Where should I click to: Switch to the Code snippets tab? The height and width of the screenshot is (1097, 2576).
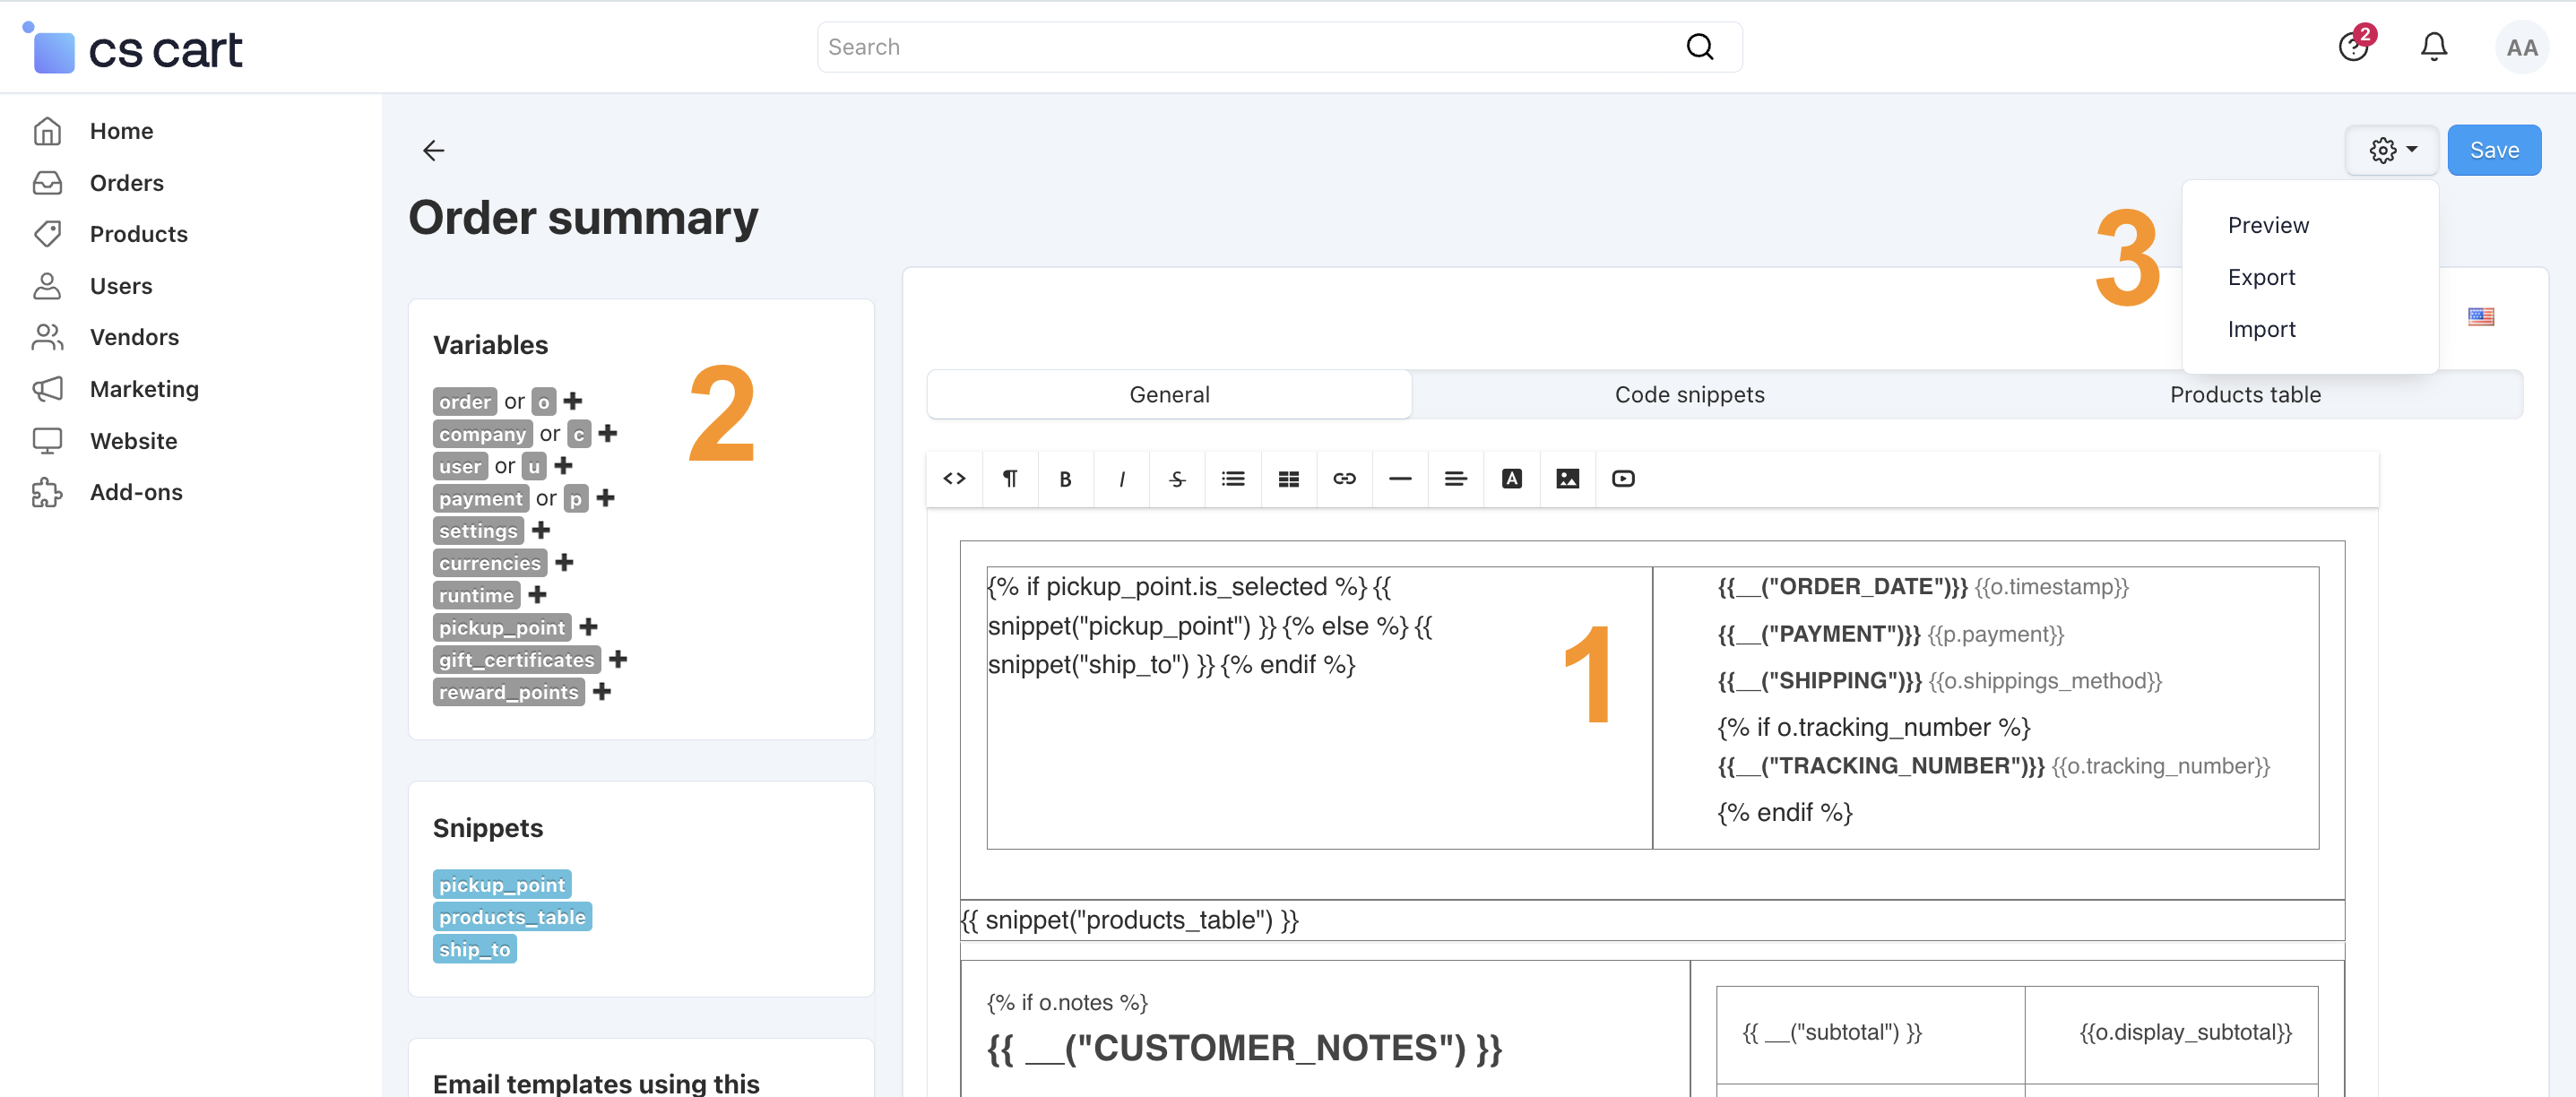pyautogui.click(x=1689, y=395)
